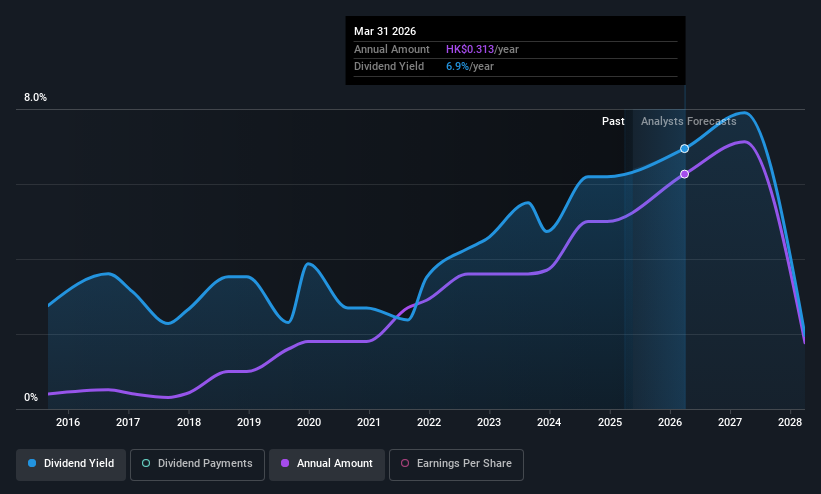Click the 2020 x-axis label
Image resolution: width=821 pixels, height=494 pixels.
pyautogui.click(x=309, y=422)
